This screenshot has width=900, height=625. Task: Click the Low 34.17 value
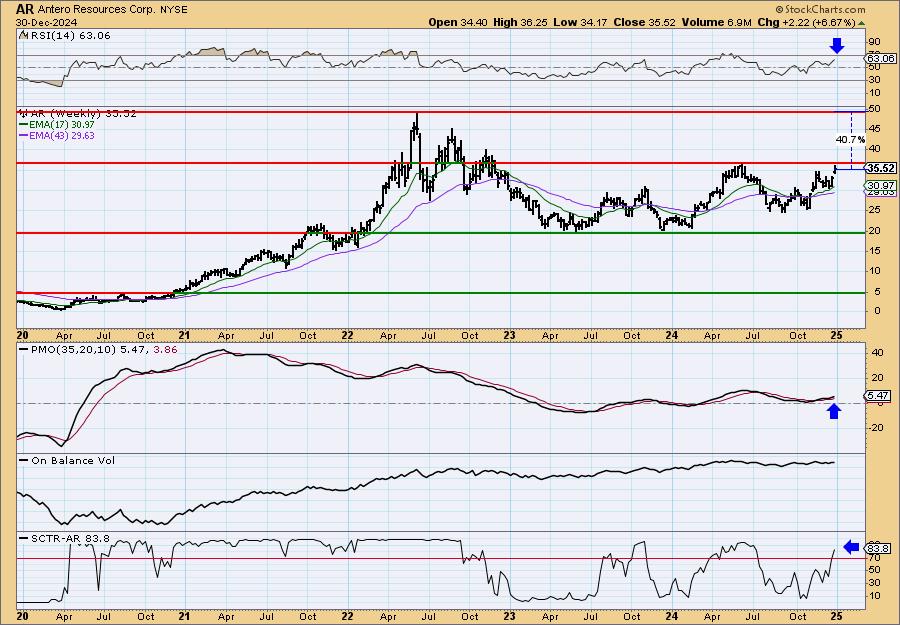[x=579, y=22]
